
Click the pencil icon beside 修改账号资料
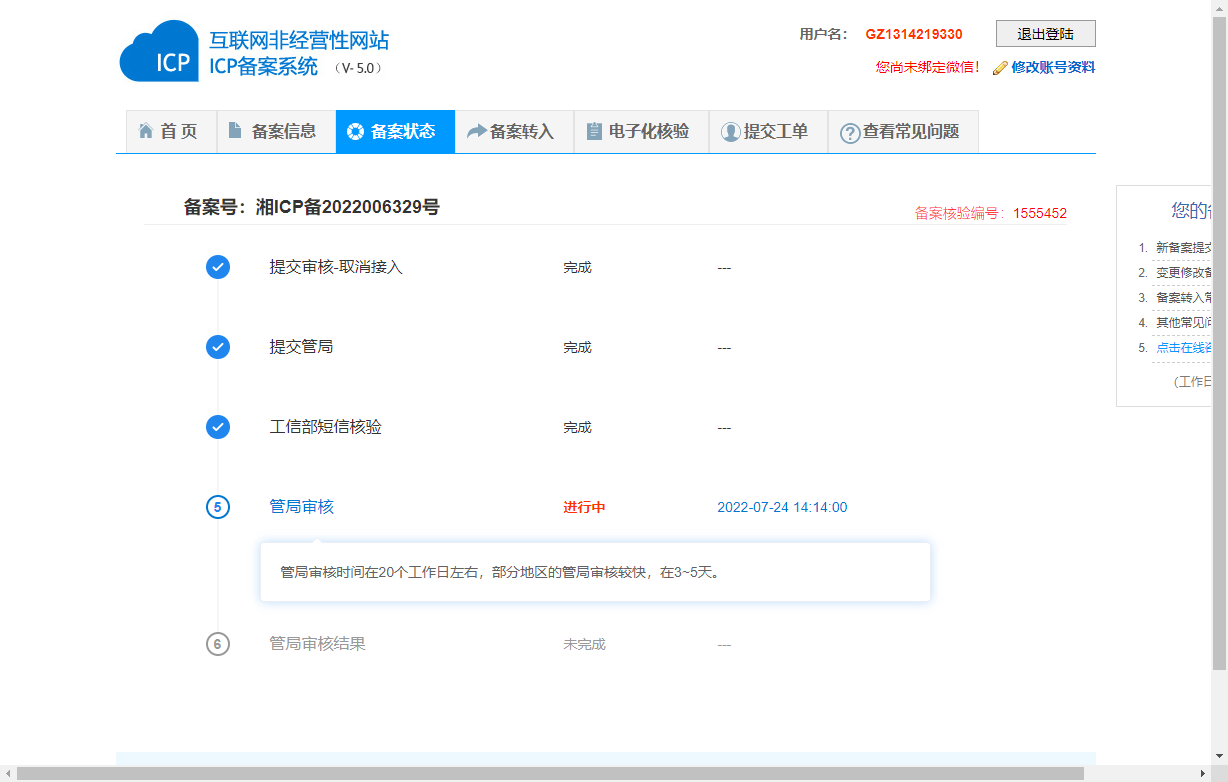click(1000, 68)
